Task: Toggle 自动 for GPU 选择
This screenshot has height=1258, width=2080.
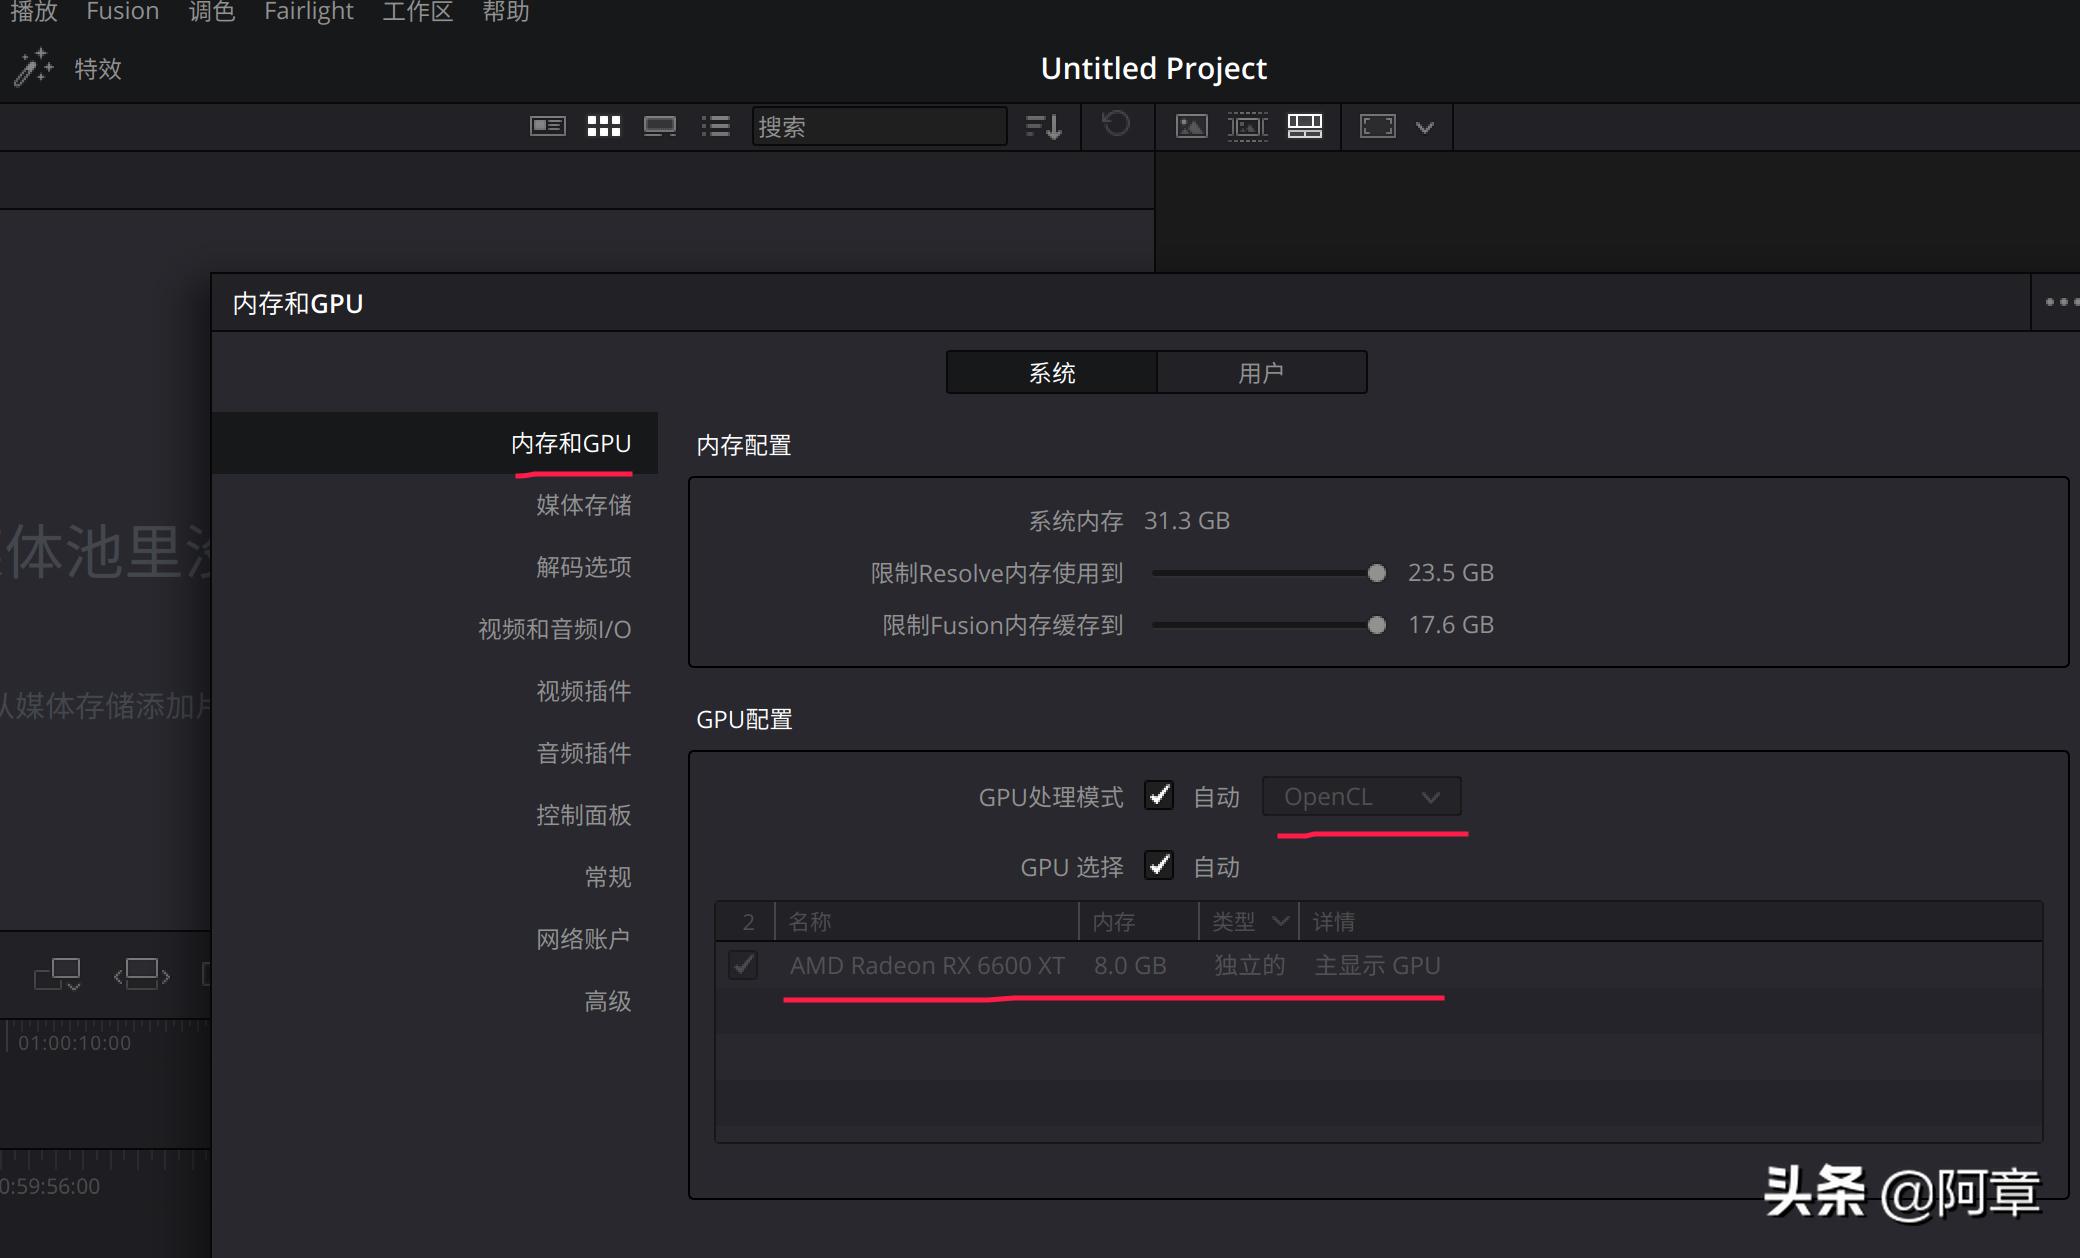Action: click(1160, 867)
